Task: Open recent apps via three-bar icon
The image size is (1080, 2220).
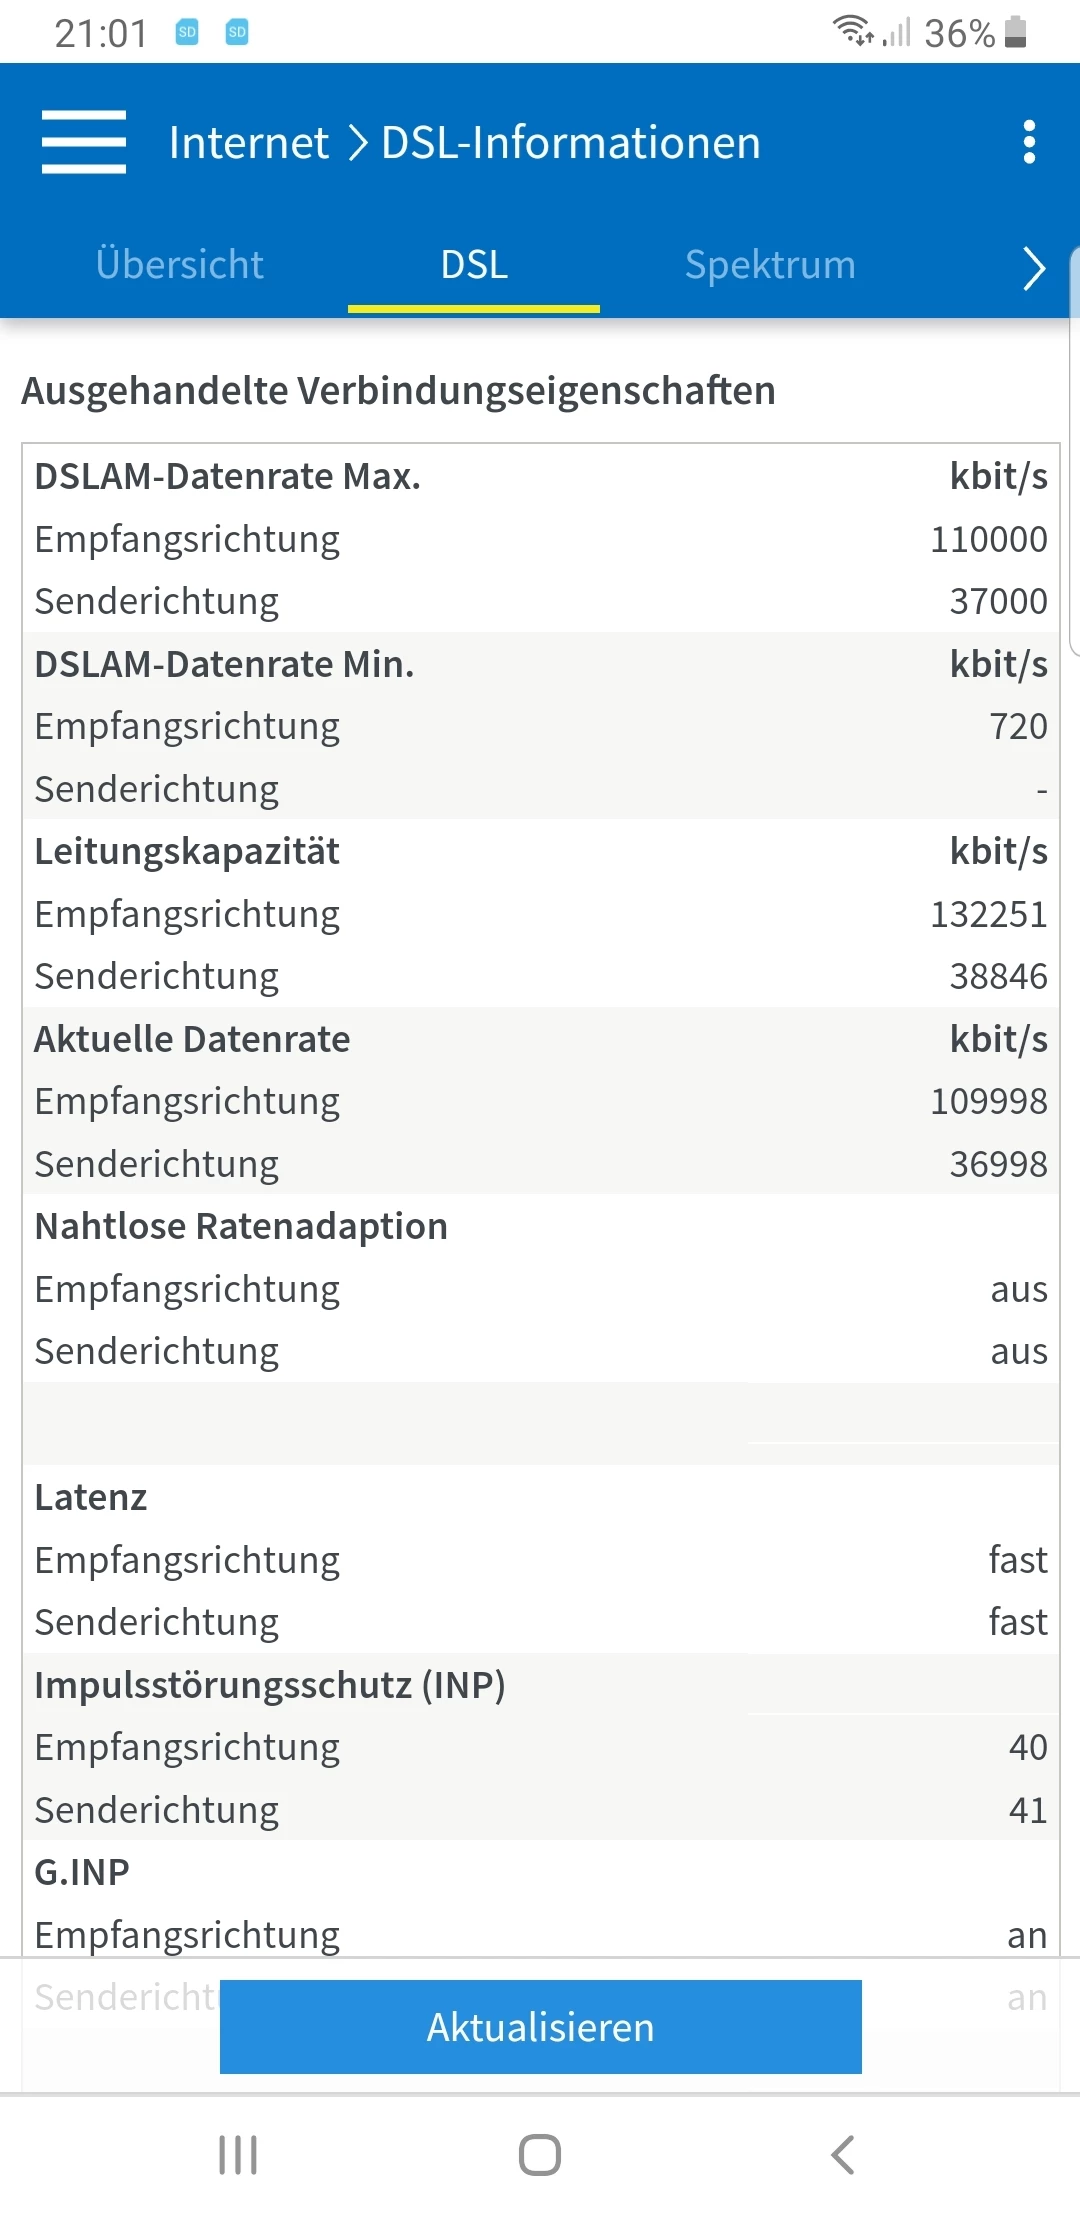Action: pyautogui.click(x=238, y=2155)
